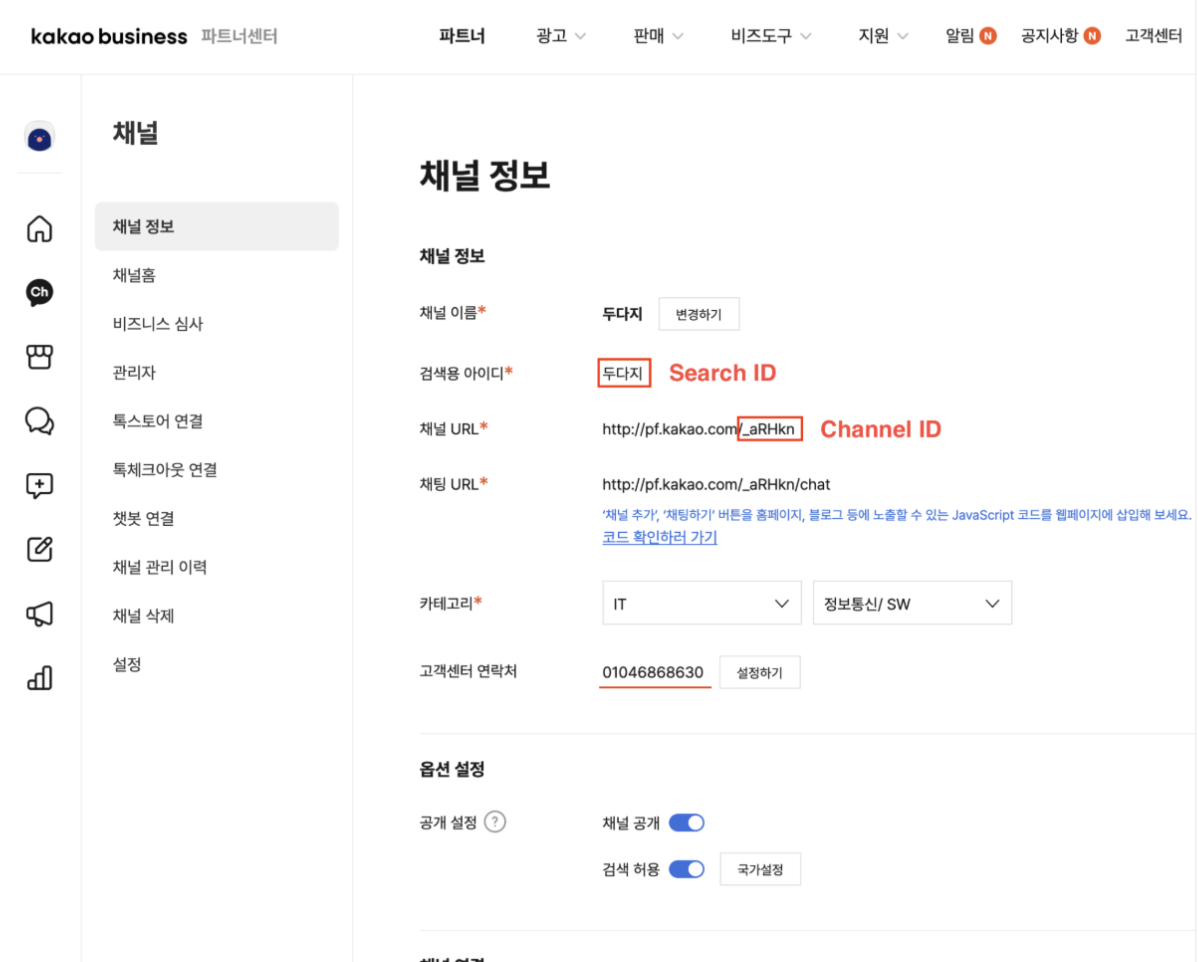Select 톡스토어 연결 in the side menu

tap(157, 421)
